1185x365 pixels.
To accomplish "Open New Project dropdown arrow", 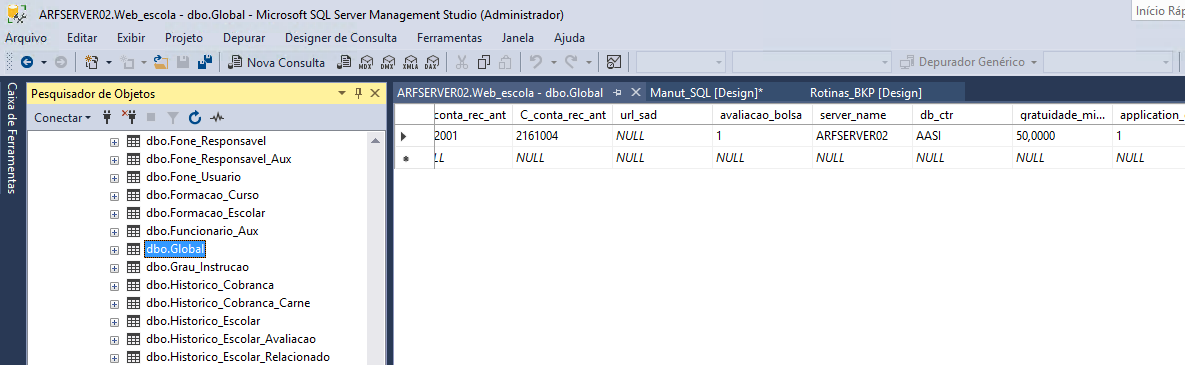I will coord(109,62).
